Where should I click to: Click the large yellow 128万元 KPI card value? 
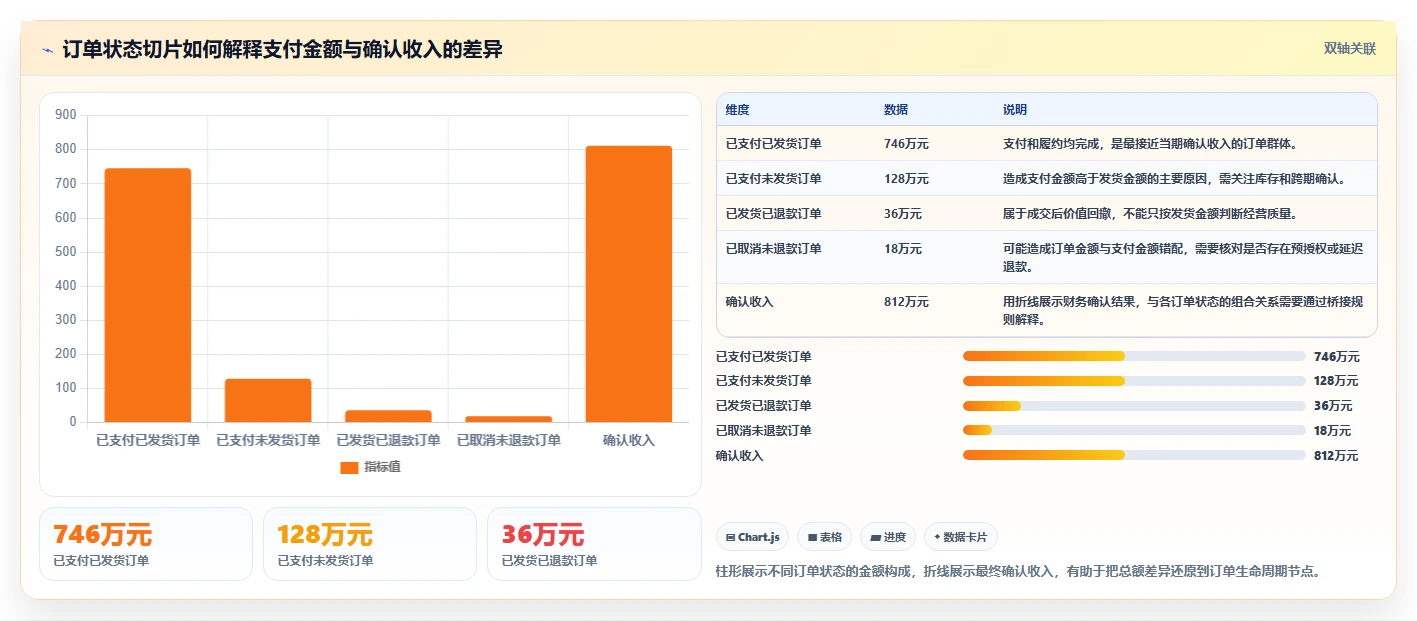[x=325, y=535]
